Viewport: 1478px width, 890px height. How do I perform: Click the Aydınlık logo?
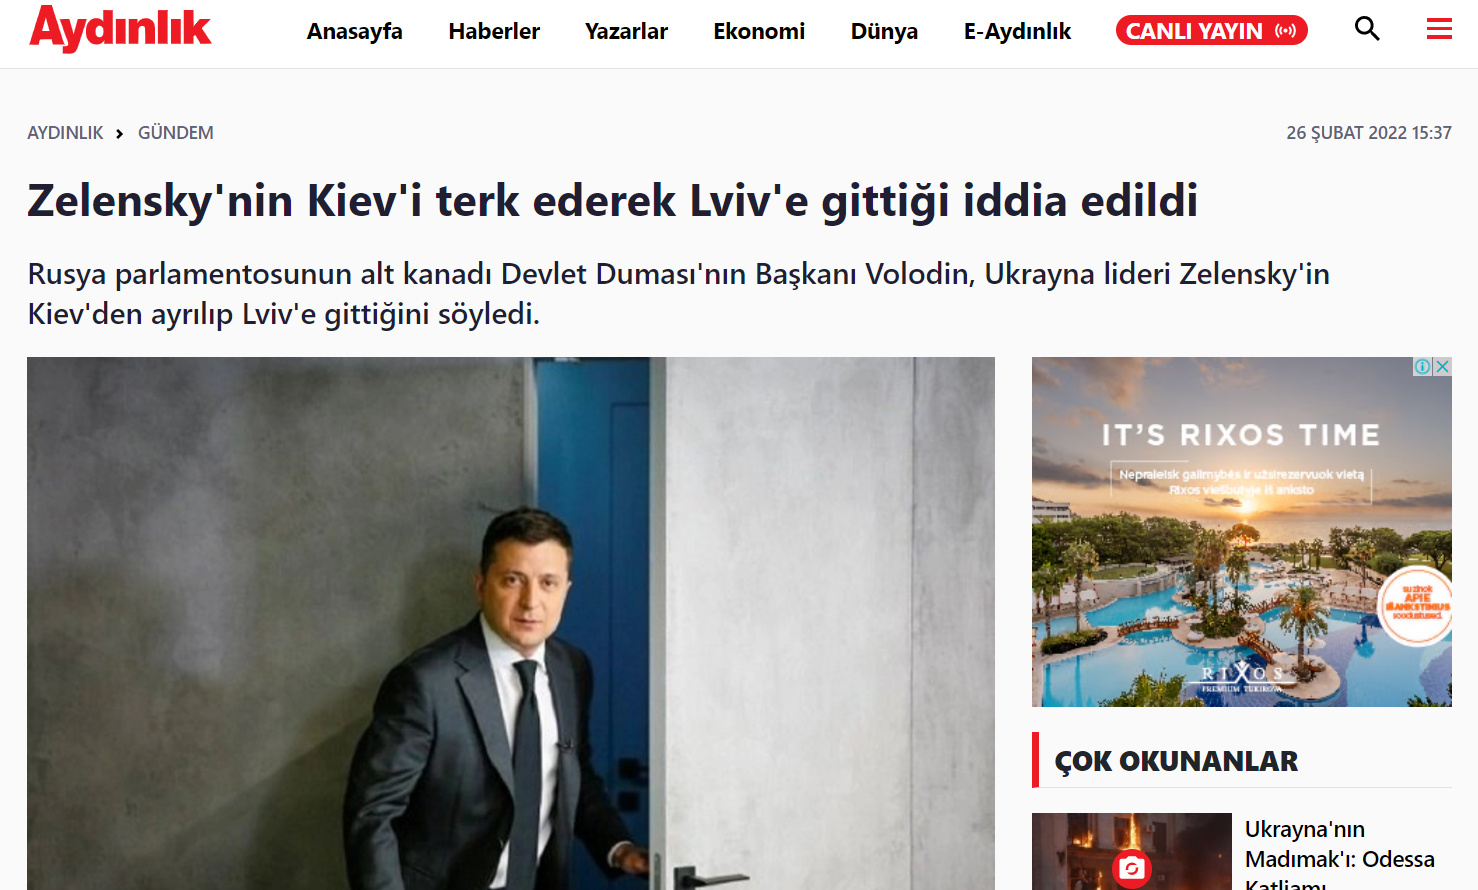click(x=120, y=29)
